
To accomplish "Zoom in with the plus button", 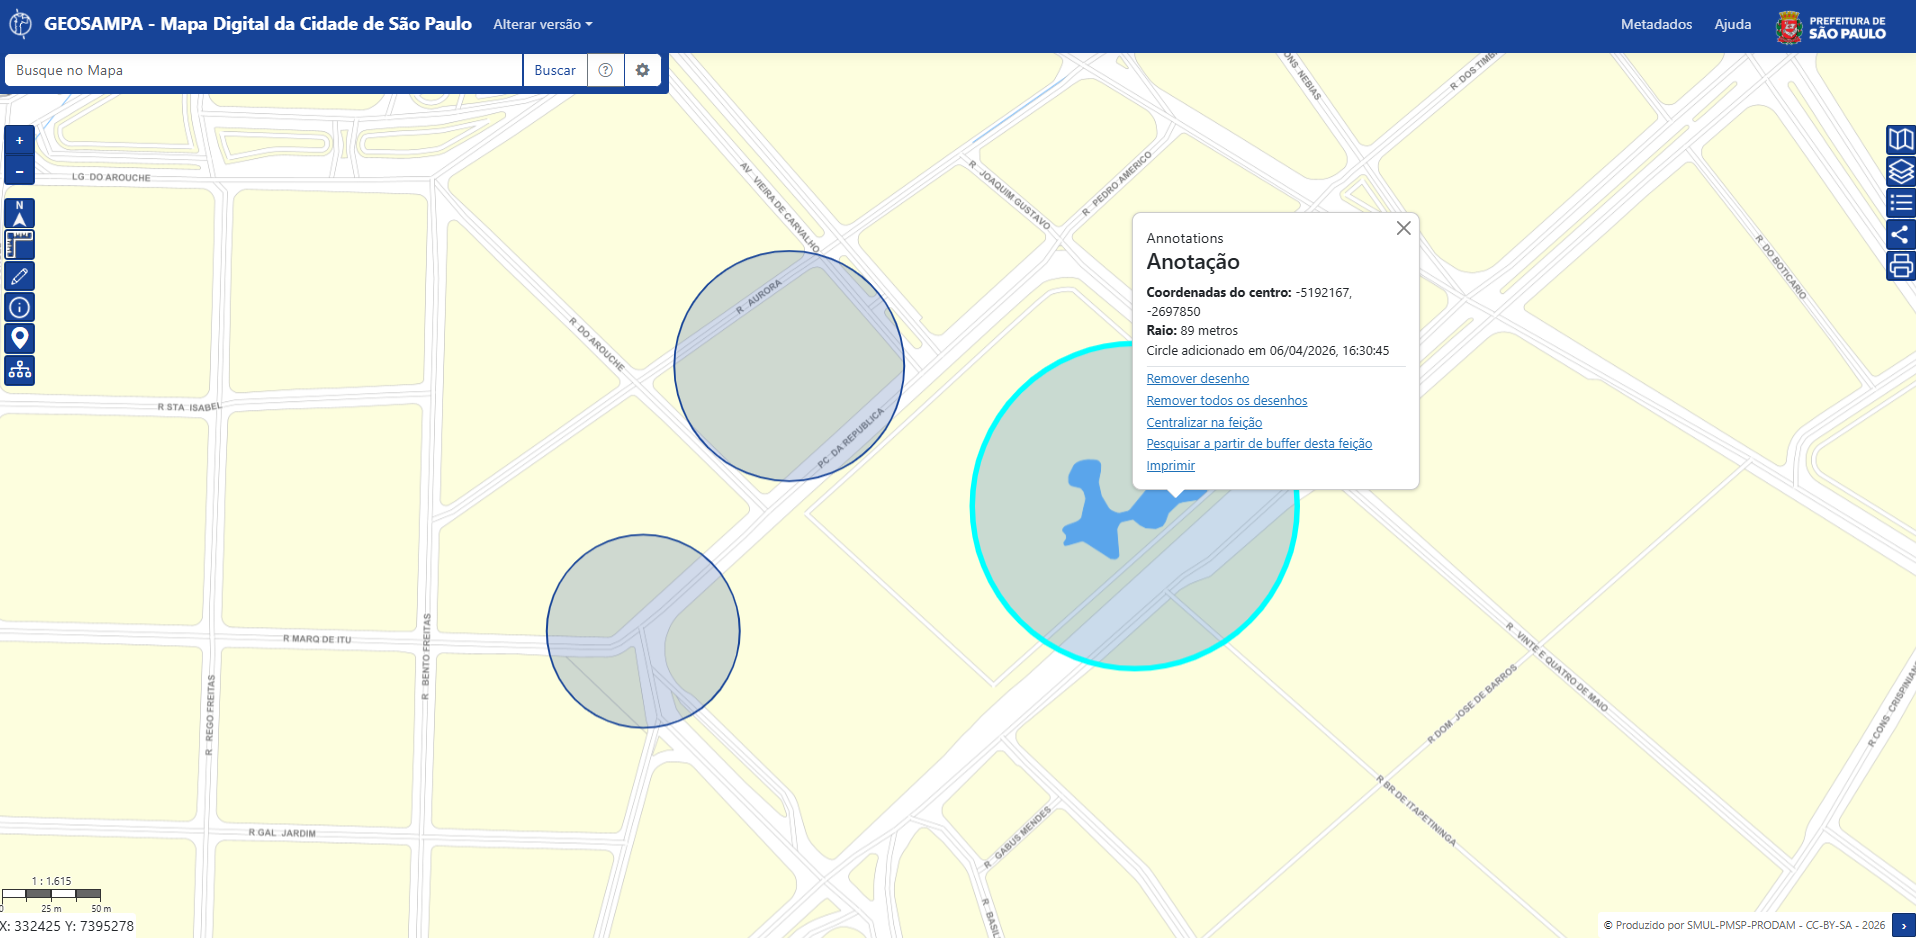I will 19,140.
